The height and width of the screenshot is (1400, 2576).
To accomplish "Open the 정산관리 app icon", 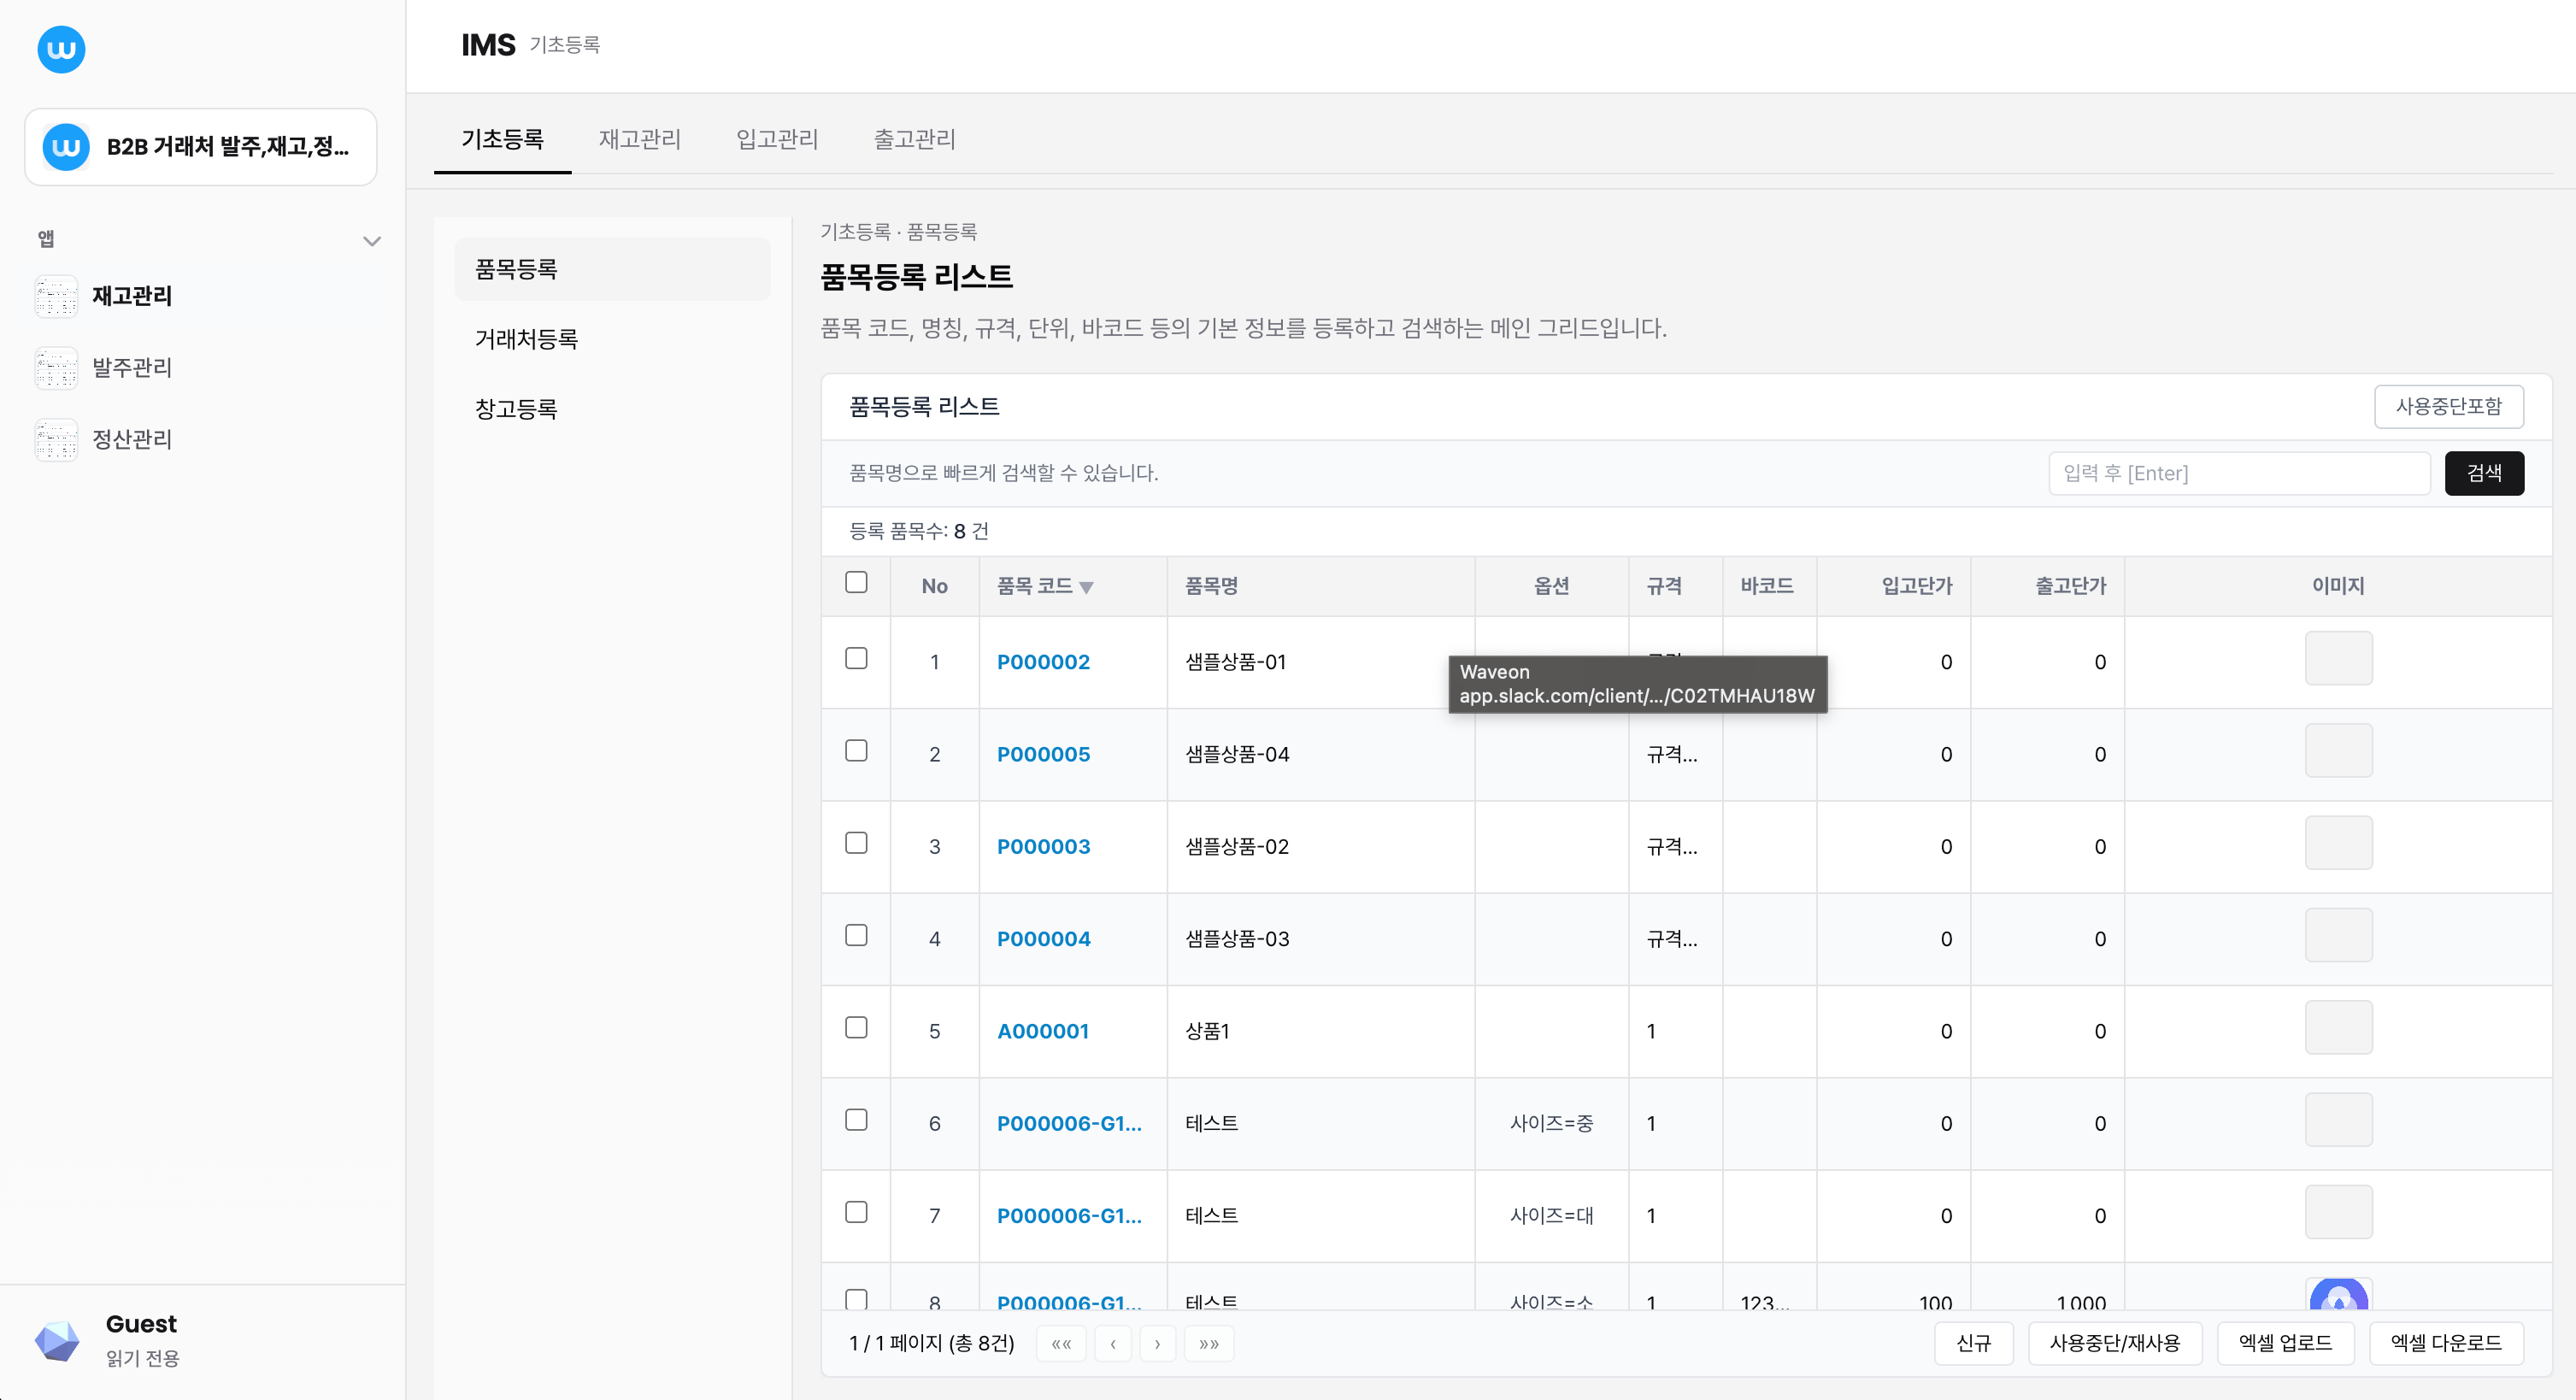I will point(55,439).
